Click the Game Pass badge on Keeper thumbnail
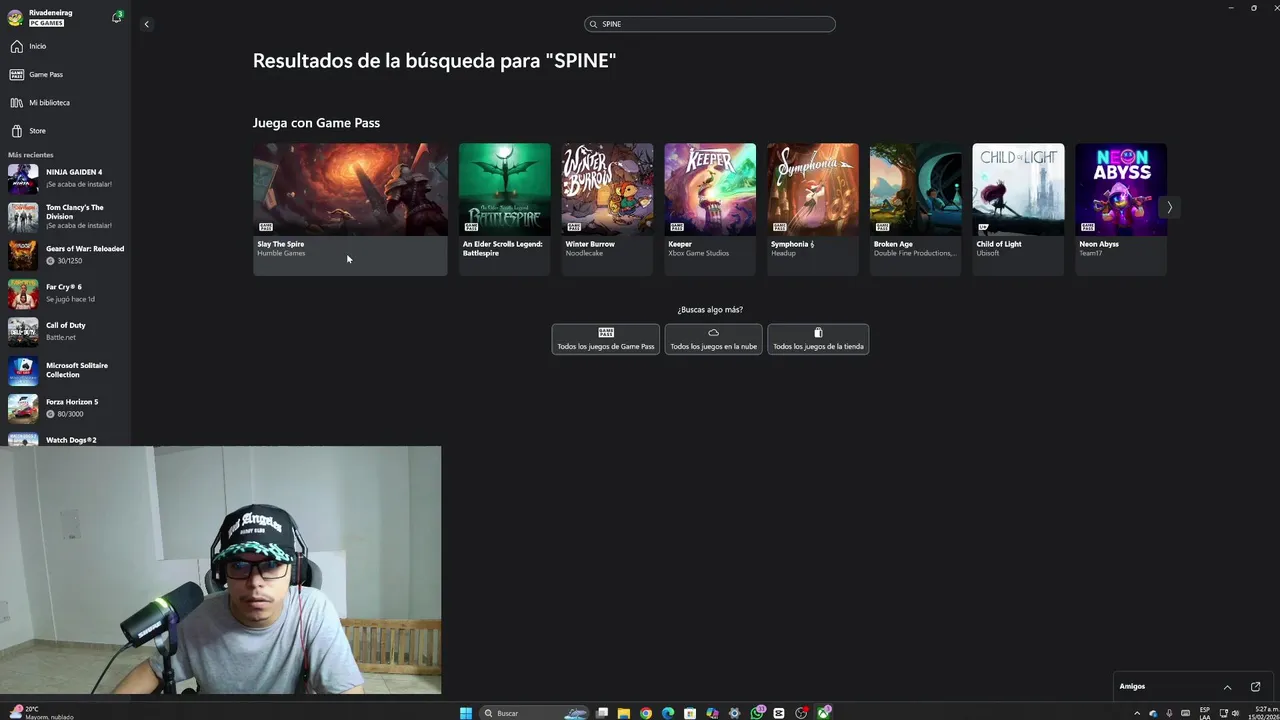This screenshot has height=720, width=1280. point(677,227)
